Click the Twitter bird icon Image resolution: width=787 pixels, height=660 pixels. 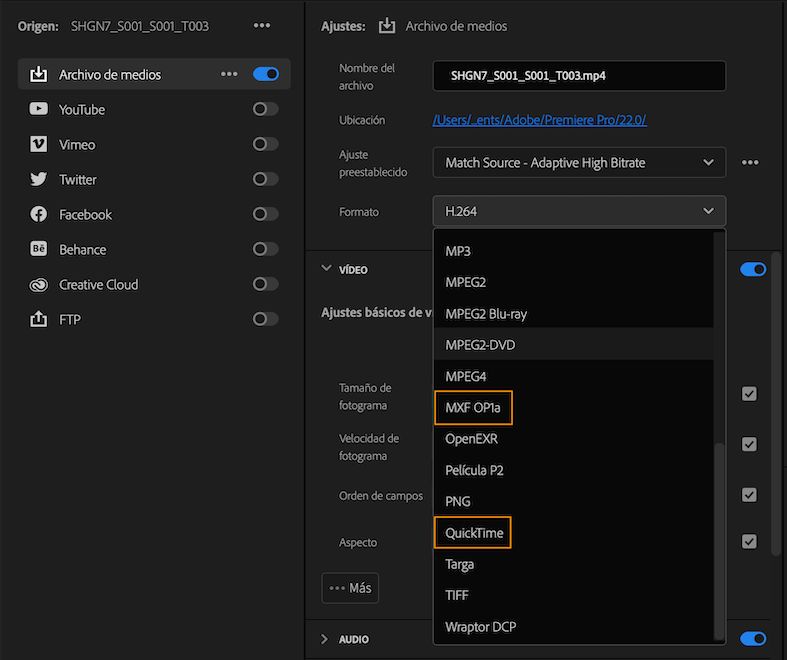click(x=39, y=179)
